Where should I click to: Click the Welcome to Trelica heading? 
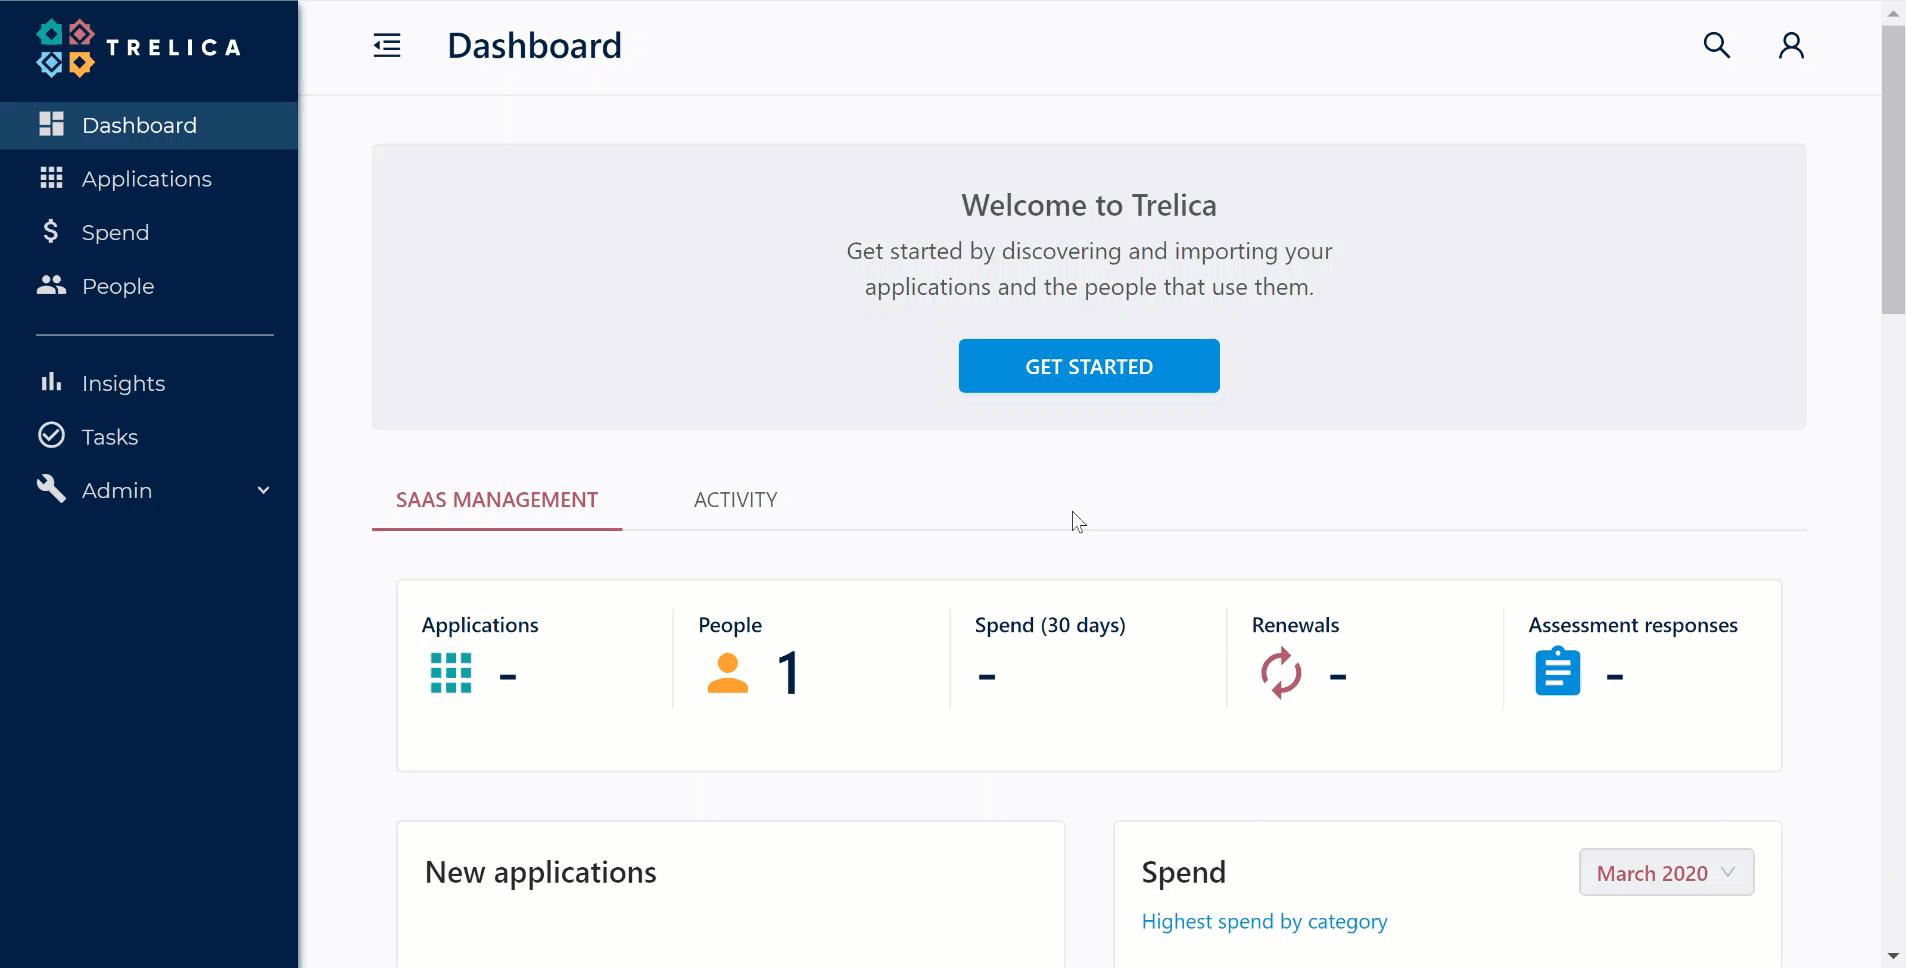point(1089,205)
